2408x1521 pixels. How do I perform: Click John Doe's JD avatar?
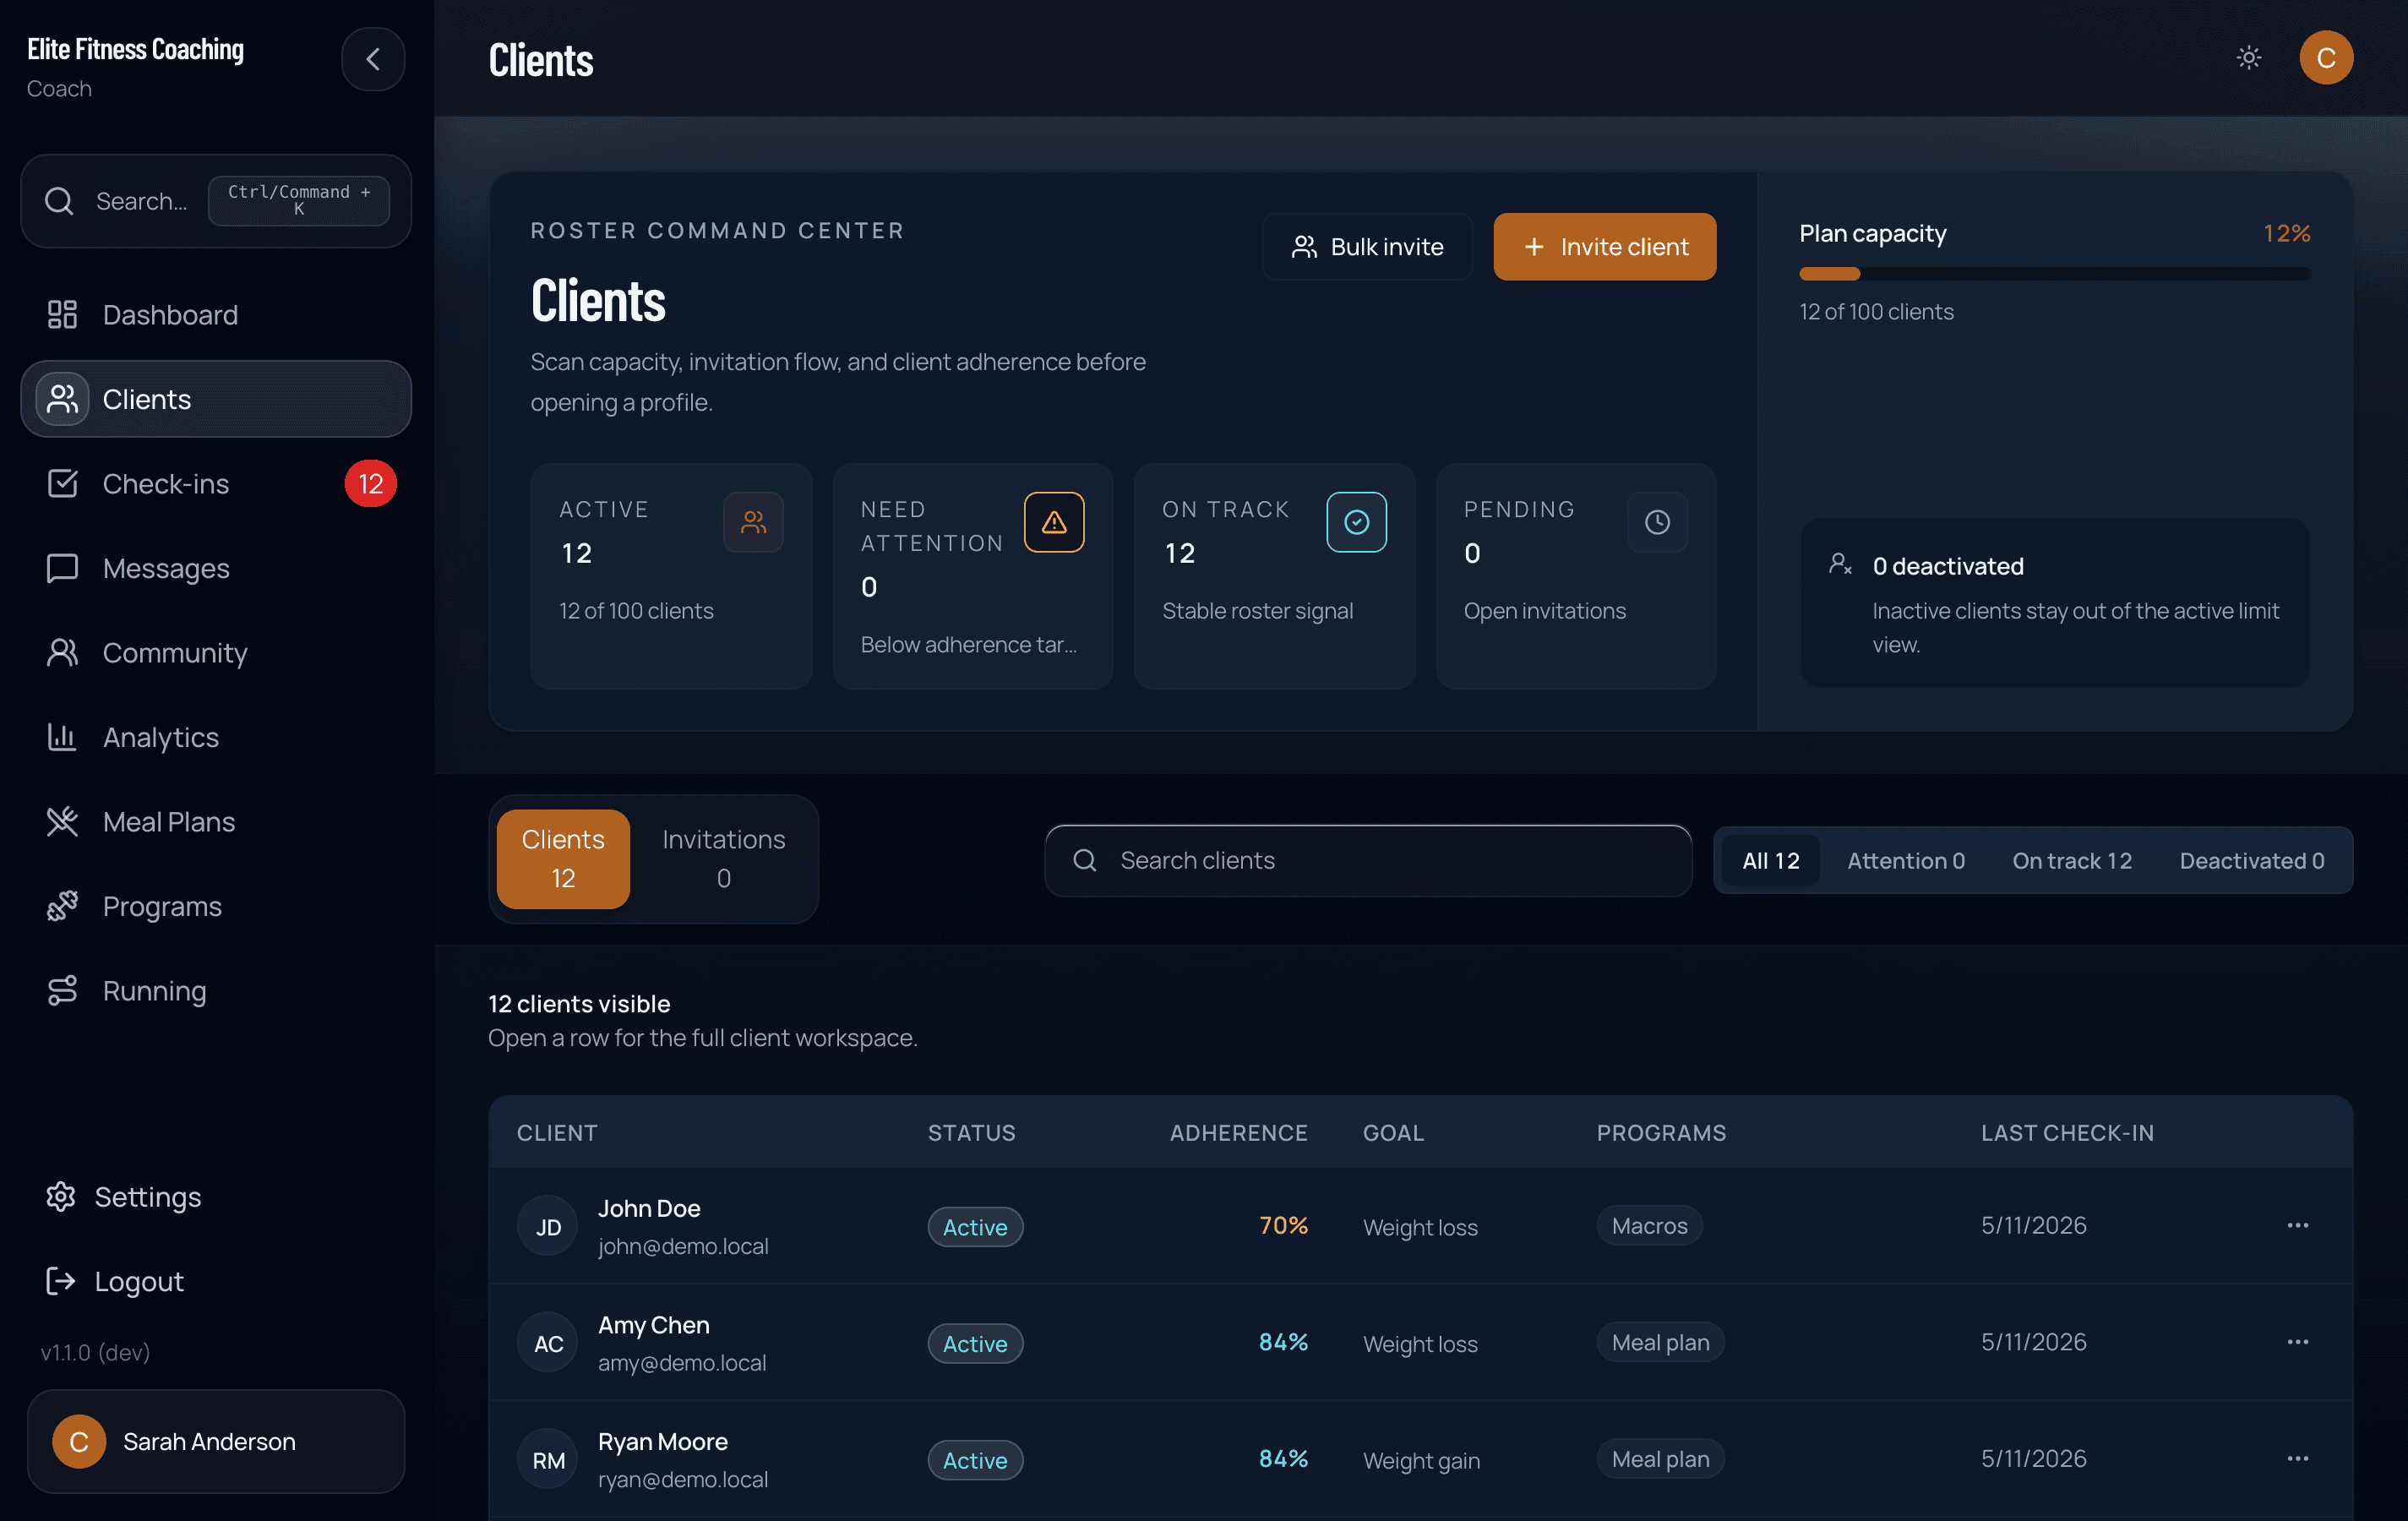[x=548, y=1227]
